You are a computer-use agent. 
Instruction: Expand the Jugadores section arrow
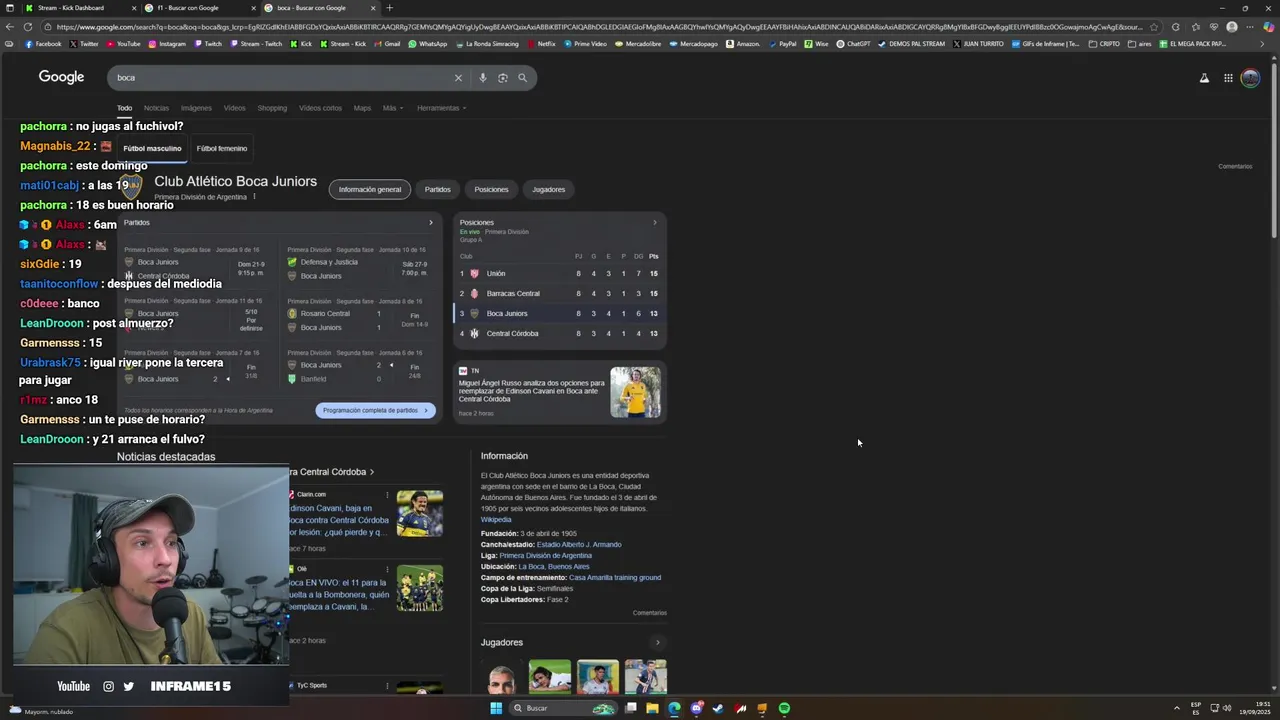(x=657, y=642)
